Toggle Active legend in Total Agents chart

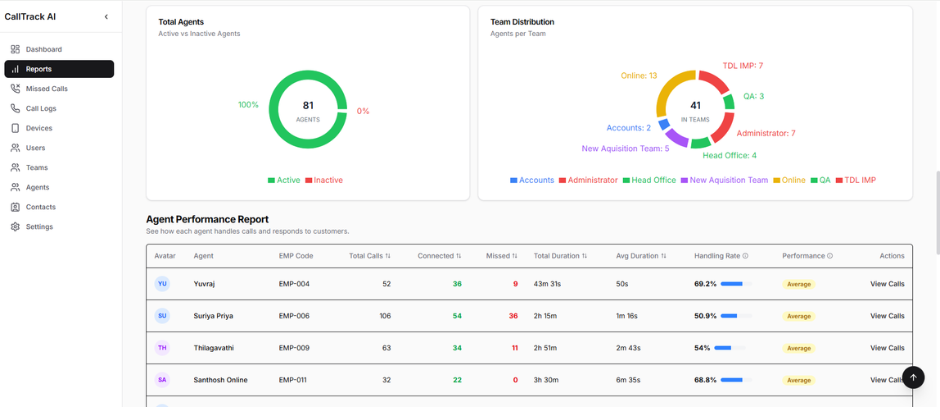pos(283,180)
